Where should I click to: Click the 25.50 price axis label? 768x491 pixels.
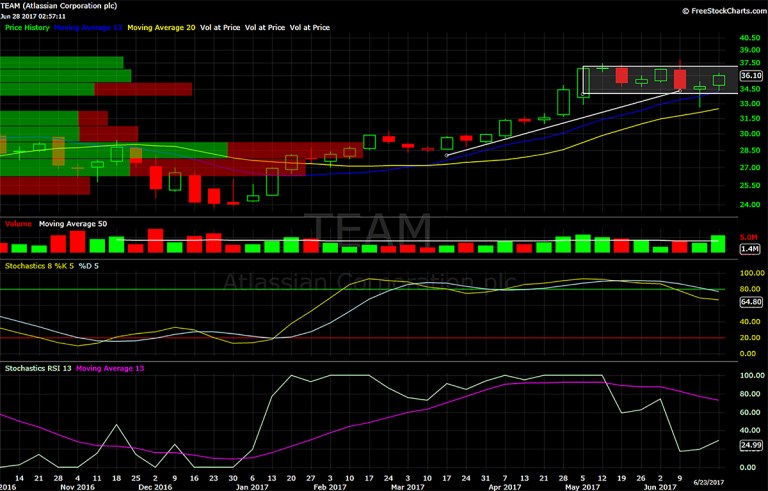point(750,186)
